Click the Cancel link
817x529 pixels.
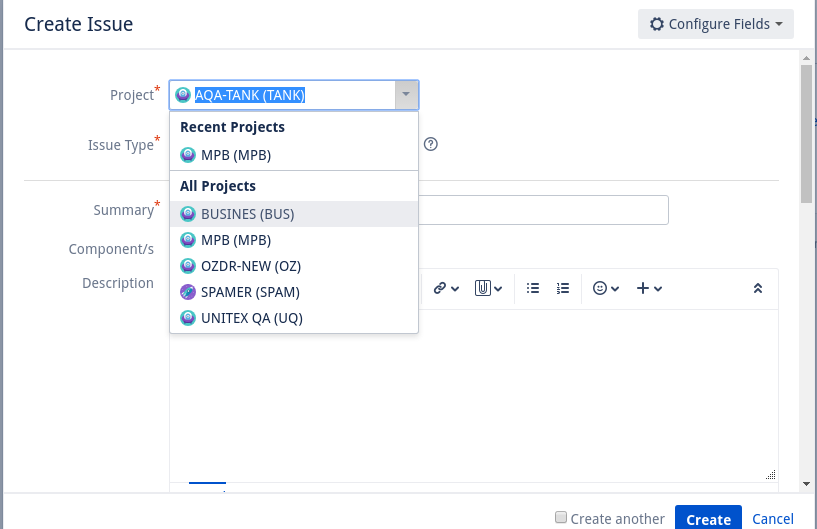(x=773, y=519)
